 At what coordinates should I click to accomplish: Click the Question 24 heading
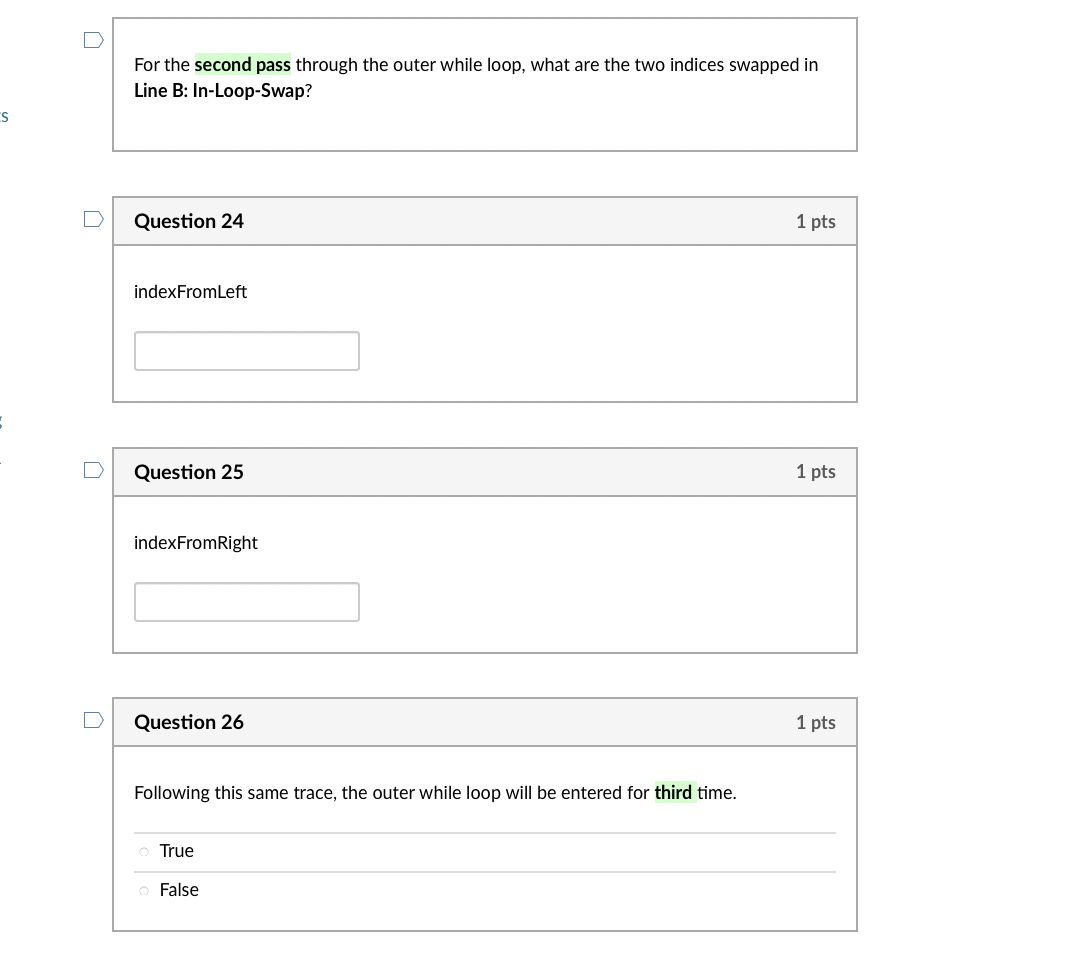tap(188, 221)
